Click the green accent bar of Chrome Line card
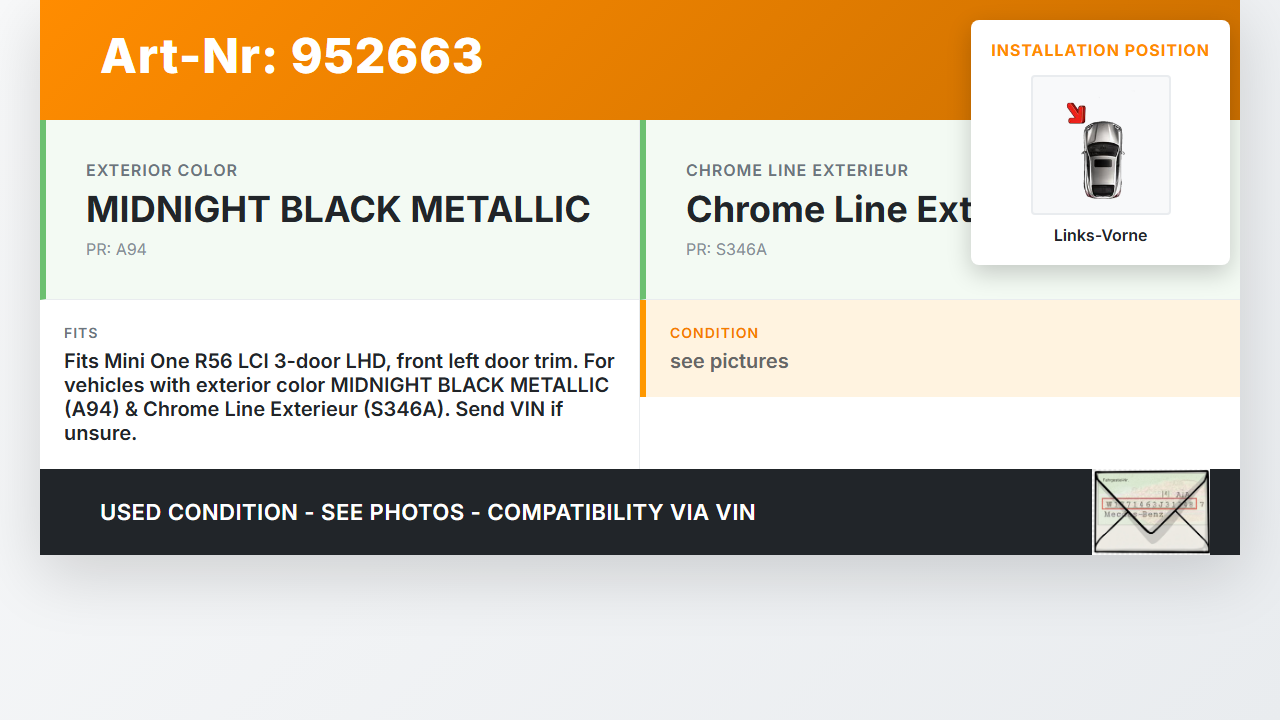 [x=643, y=210]
